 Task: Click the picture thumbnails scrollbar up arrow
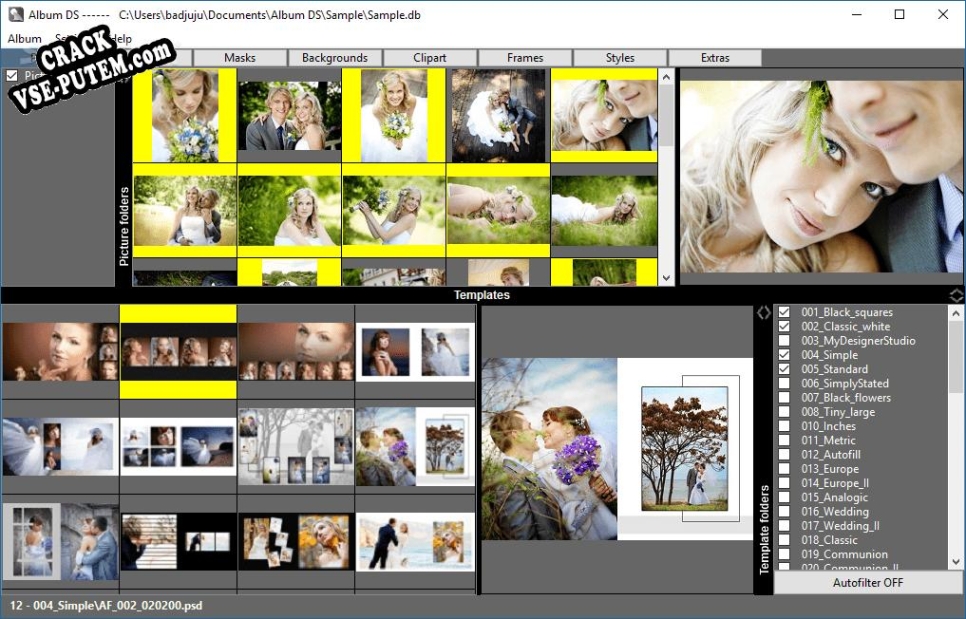click(x=666, y=77)
